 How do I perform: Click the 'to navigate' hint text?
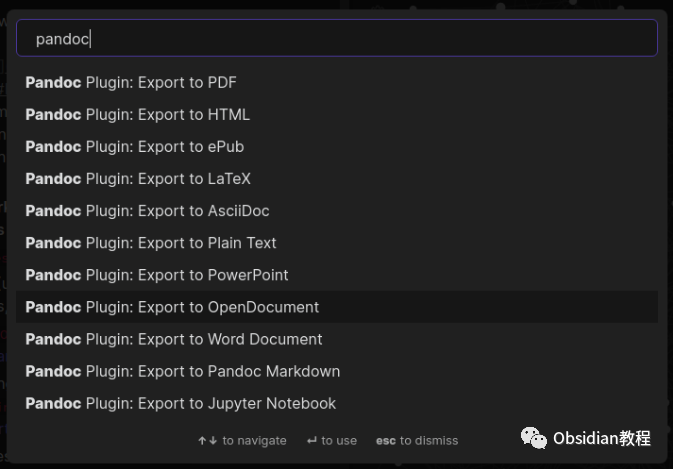255,441
